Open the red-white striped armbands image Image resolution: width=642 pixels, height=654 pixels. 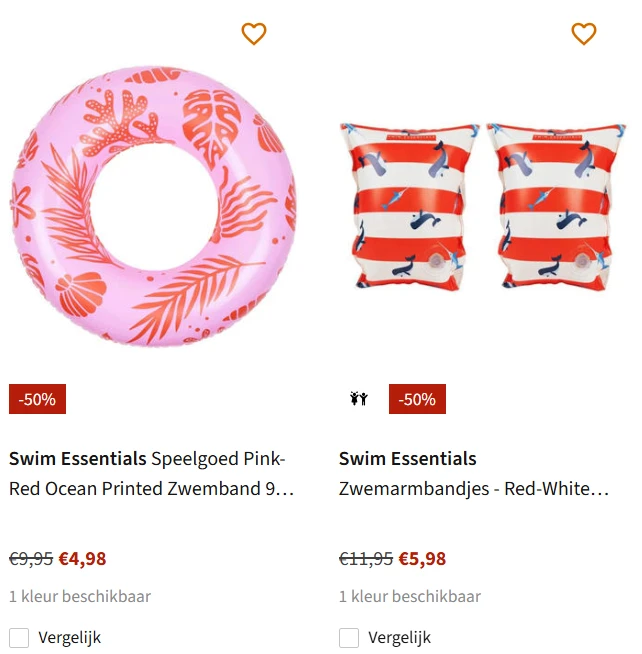pyautogui.click(x=483, y=207)
